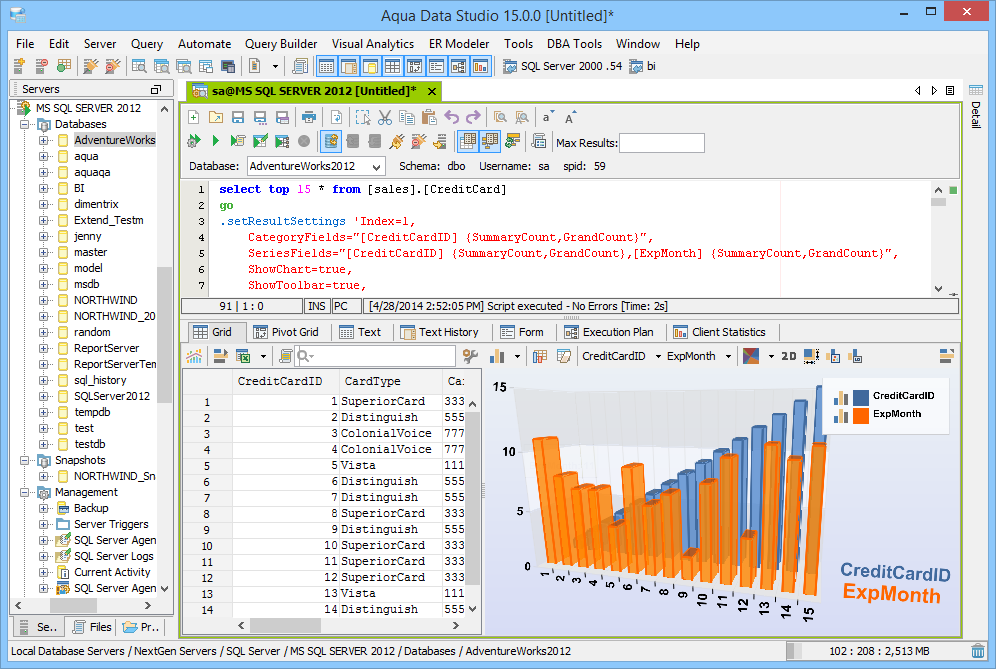This screenshot has width=996, height=669.
Task: Select SQL Server Logs in Management tree
Action: pyautogui.click(x=114, y=557)
